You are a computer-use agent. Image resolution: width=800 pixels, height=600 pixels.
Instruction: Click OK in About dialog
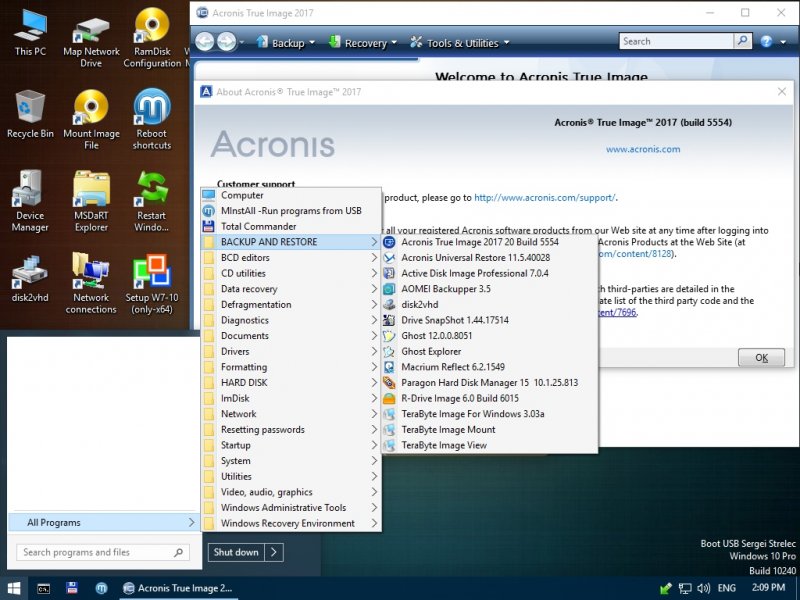pos(761,358)
